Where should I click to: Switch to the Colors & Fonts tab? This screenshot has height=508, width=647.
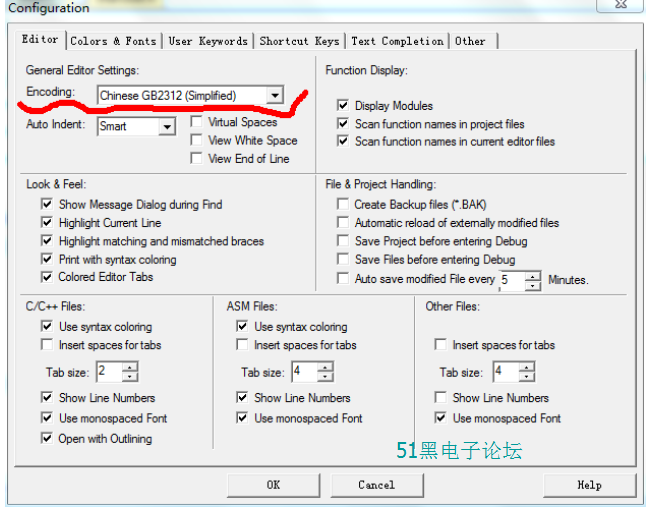tap(113, 41)
